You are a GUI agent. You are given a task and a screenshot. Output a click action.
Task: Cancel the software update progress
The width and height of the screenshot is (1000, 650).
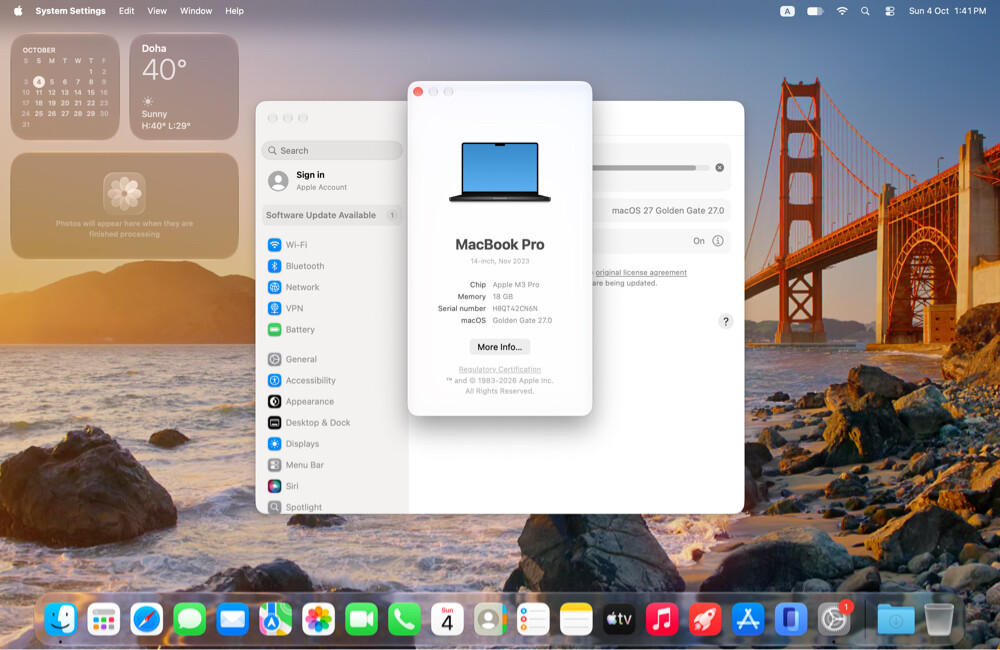tap(719, 168)
